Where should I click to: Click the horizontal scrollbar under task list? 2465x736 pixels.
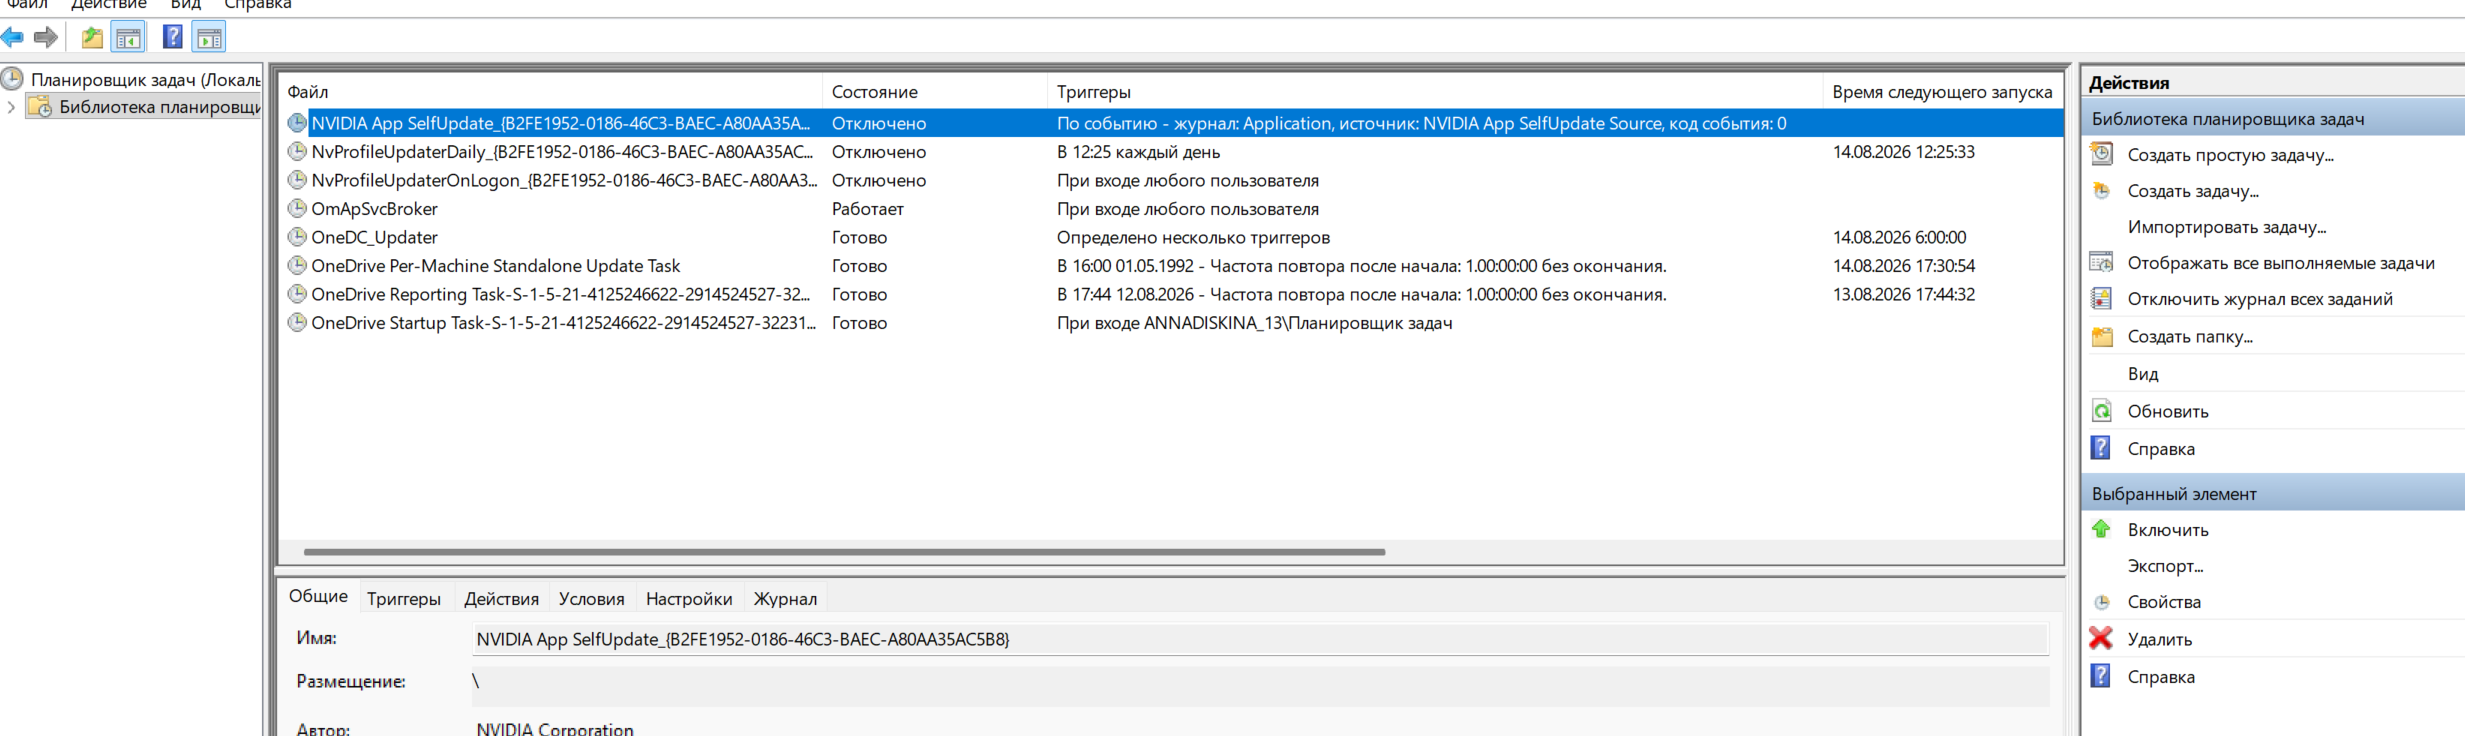(844, 552)
